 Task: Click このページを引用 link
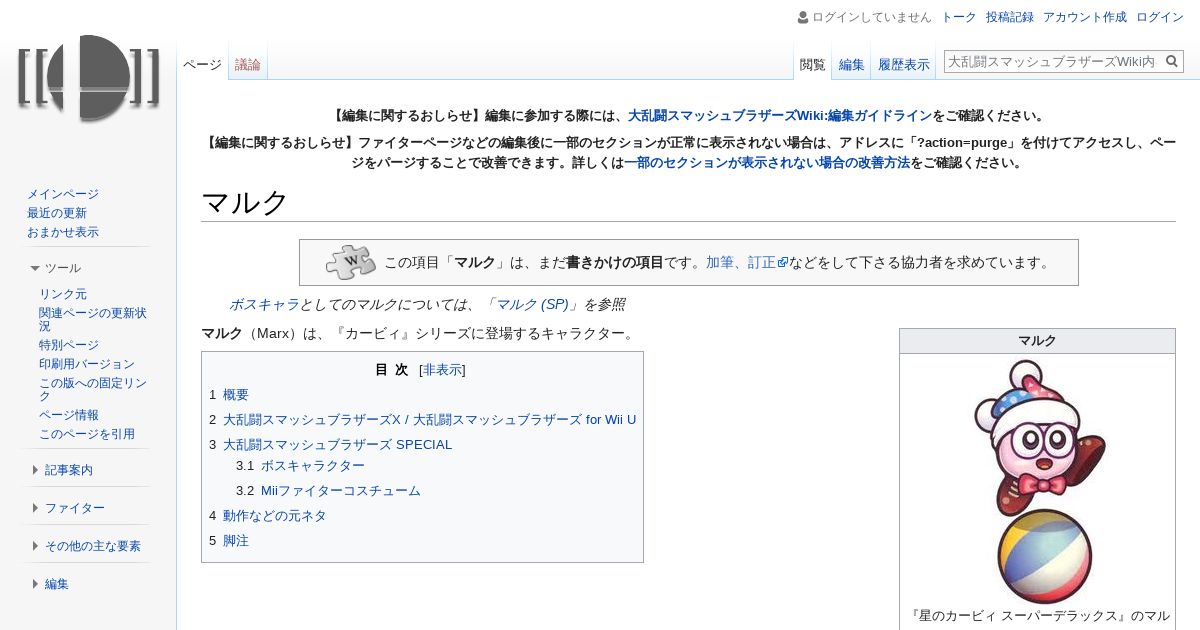(87, 434)
